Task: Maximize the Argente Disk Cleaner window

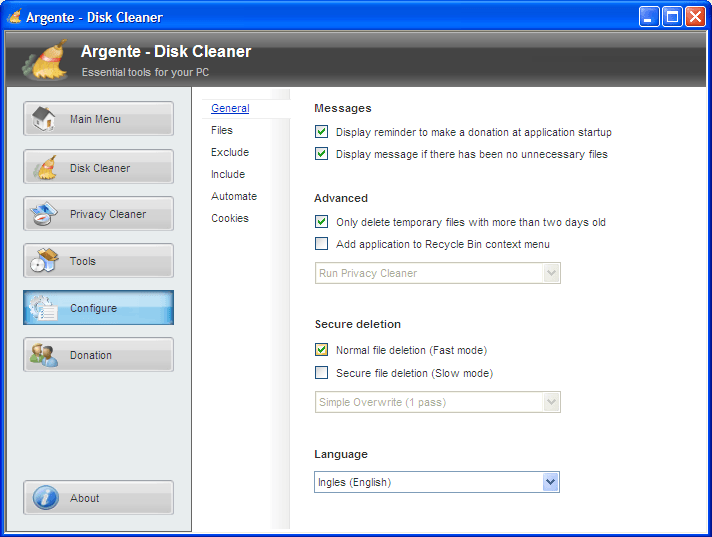Action: click(672, 17)
